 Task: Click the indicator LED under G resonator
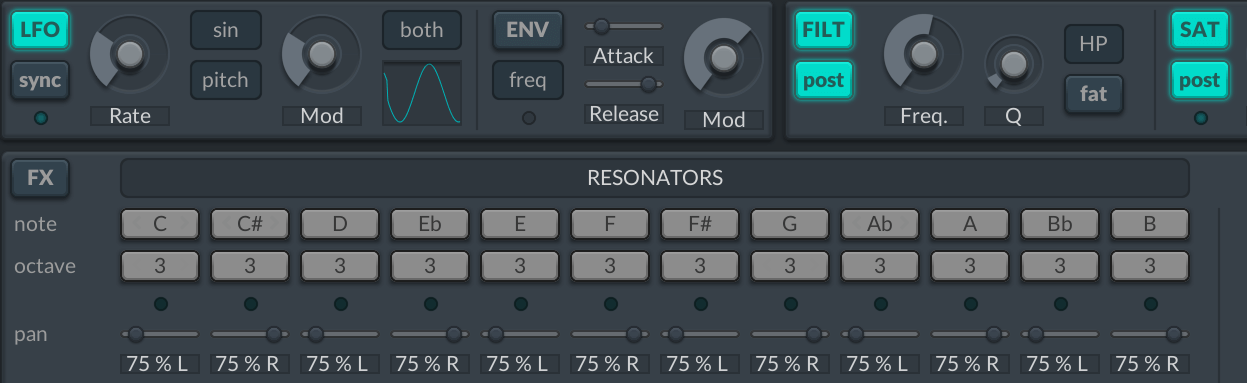tap(790, 304)
